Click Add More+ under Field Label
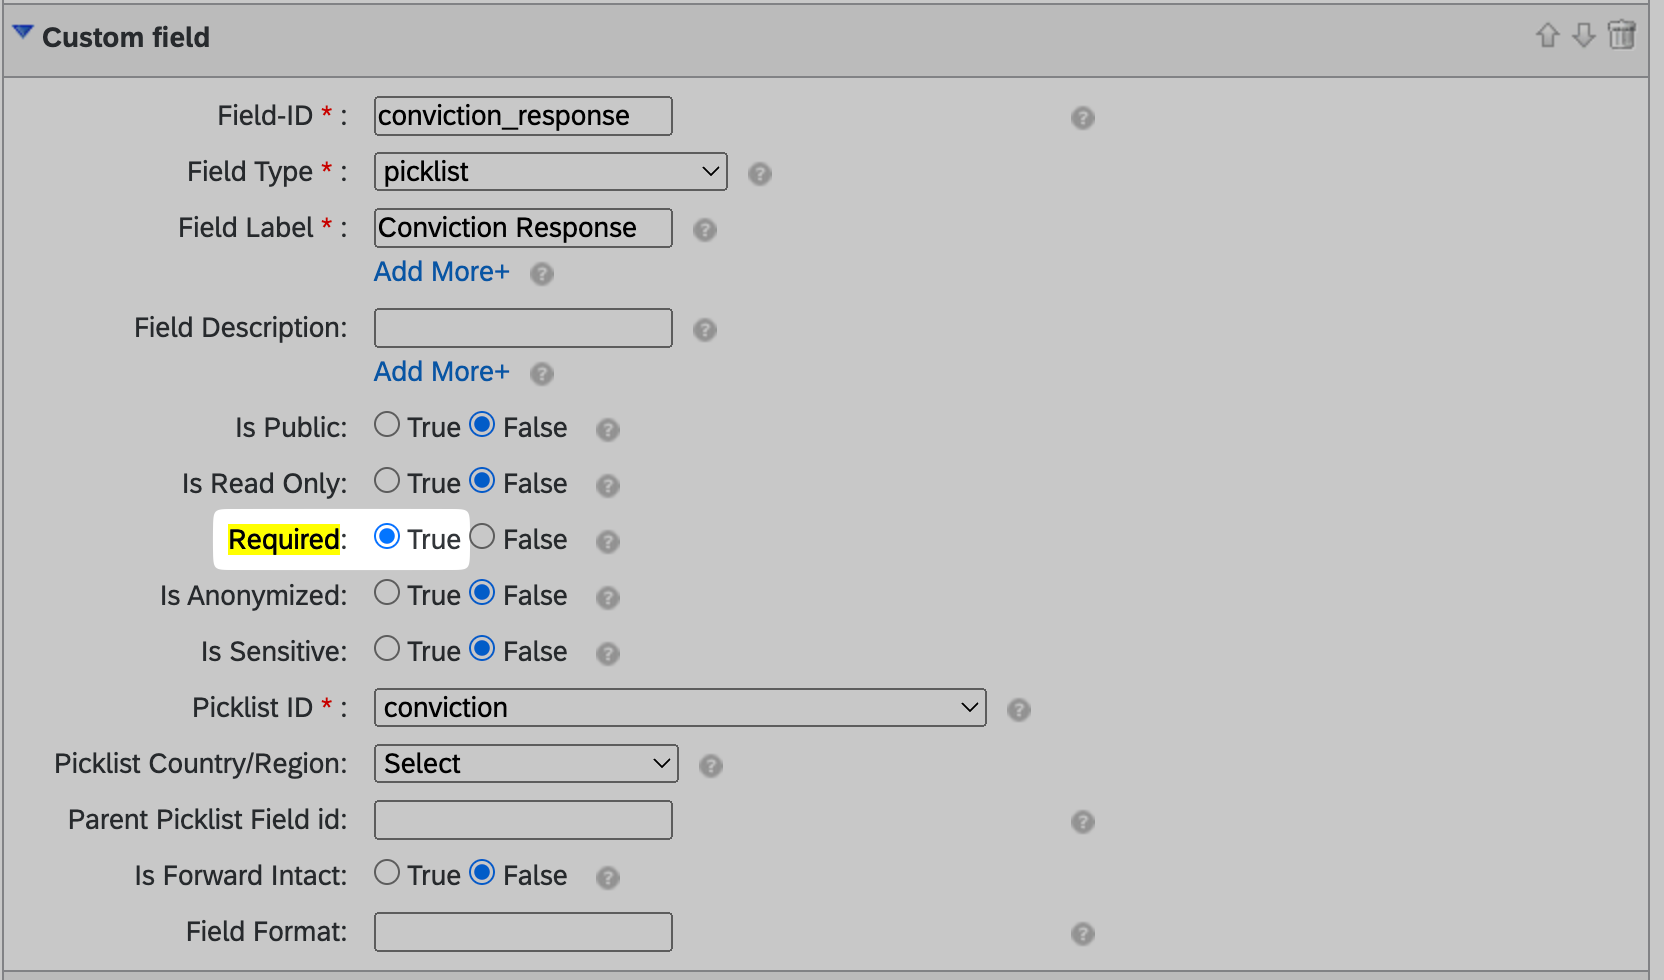Image resolution: width=1664 pixels, height=980 pixels. [441, 272]
